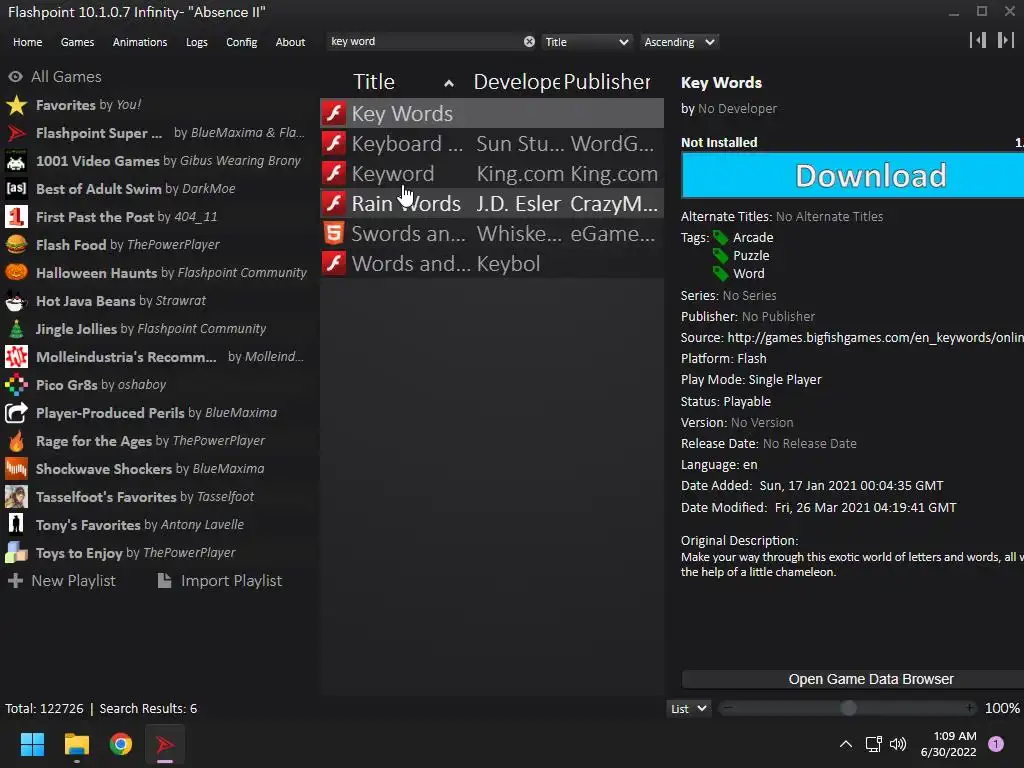Open Google Chrome from taskbar
Screen dimensions: 1024x768
(x=121, y=744)
